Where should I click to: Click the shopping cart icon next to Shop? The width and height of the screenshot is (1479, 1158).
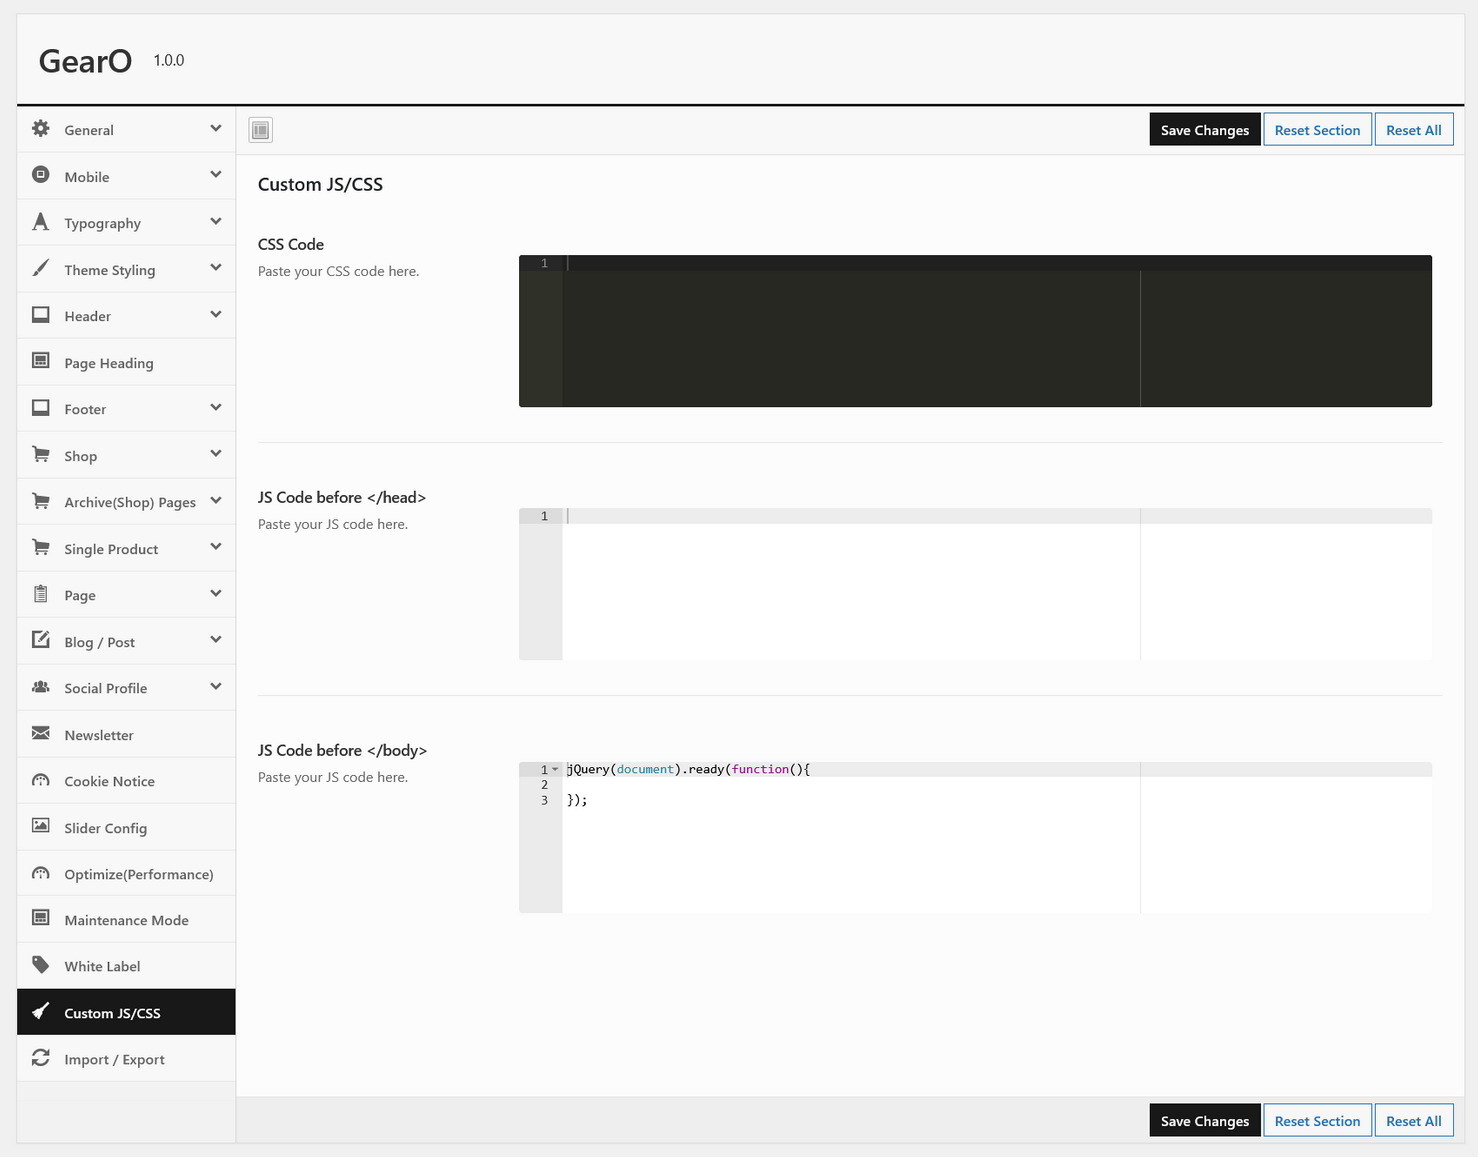tap(41, 455)
